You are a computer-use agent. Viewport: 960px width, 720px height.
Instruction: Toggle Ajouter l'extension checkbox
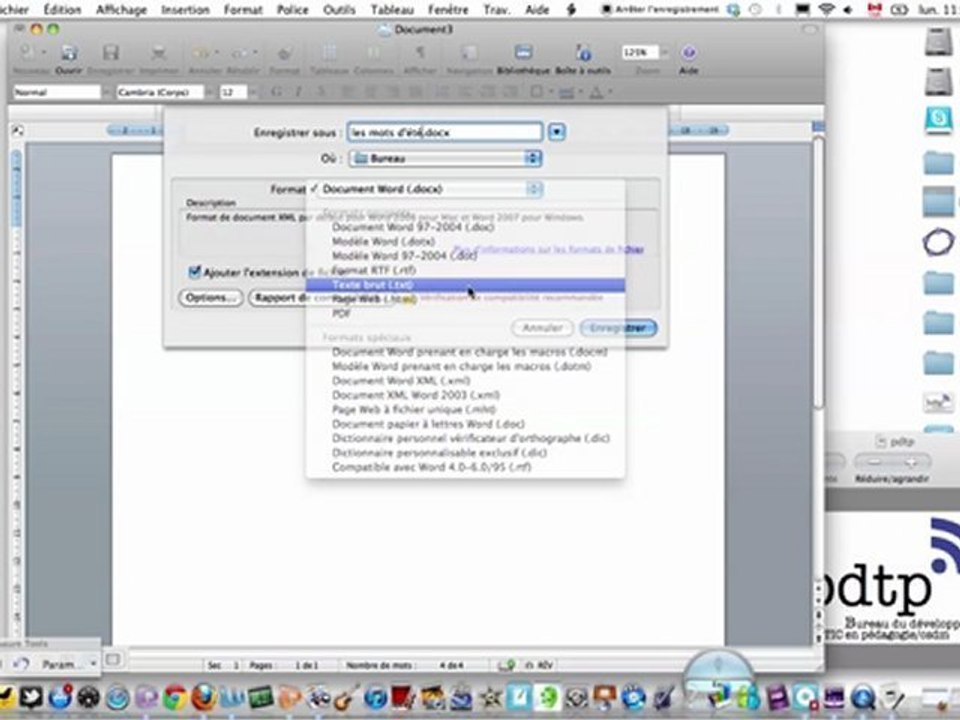pyautogui.click(x=195, y=272)
